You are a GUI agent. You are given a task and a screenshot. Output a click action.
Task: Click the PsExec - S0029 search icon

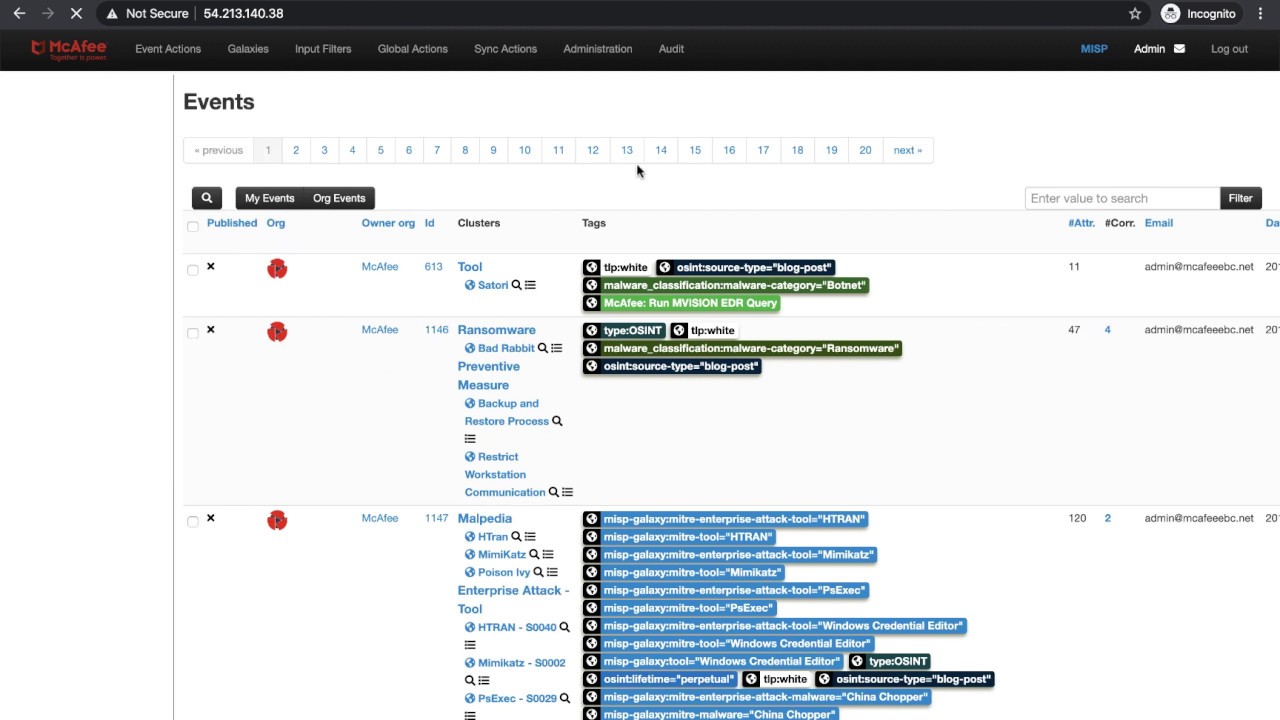(x=564, y=698)
